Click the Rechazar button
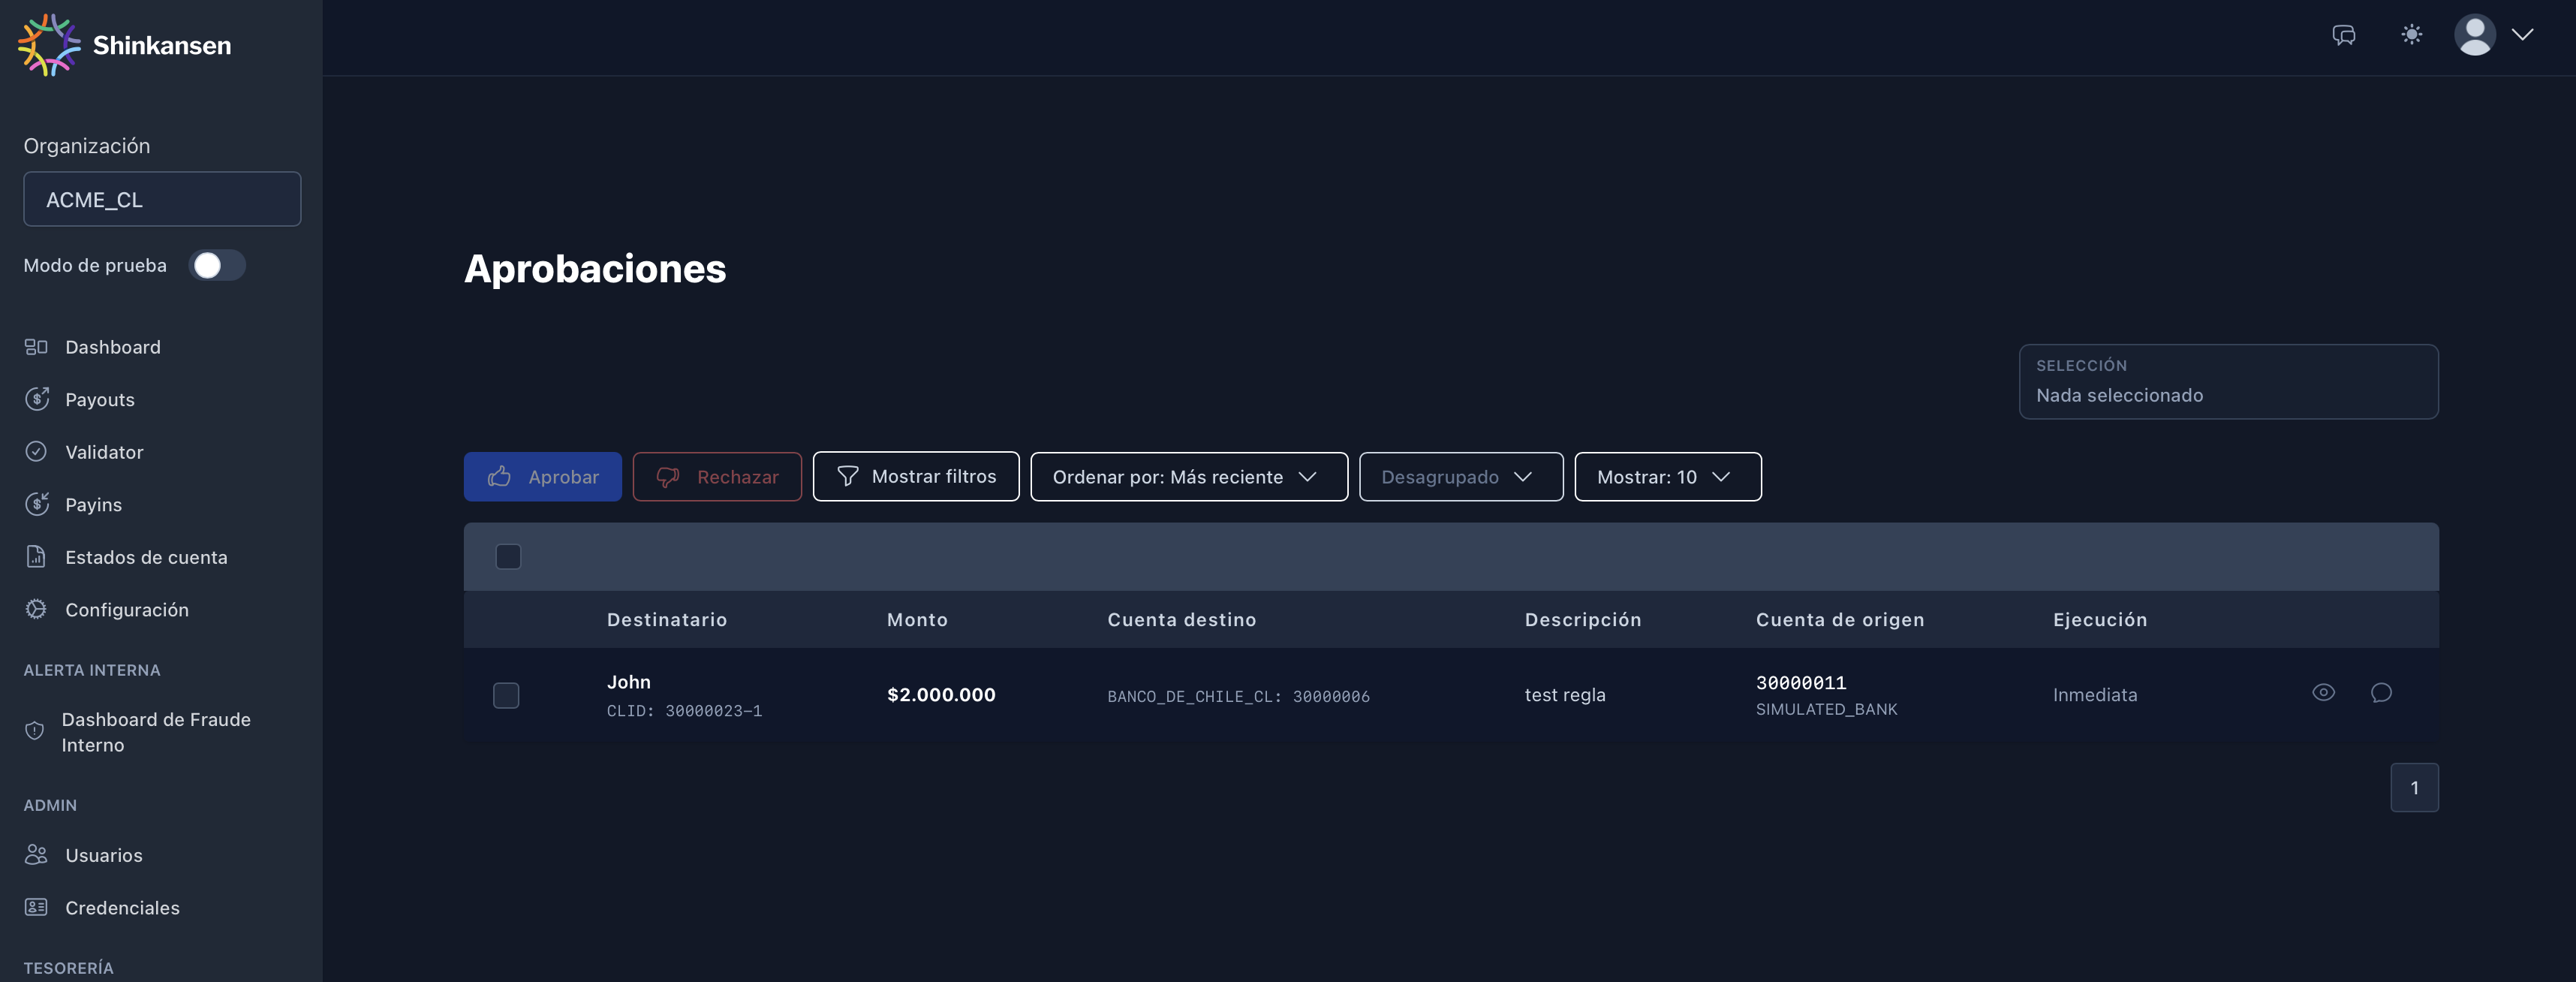Viewport: 2576px width, 982px height. point(717,477)
